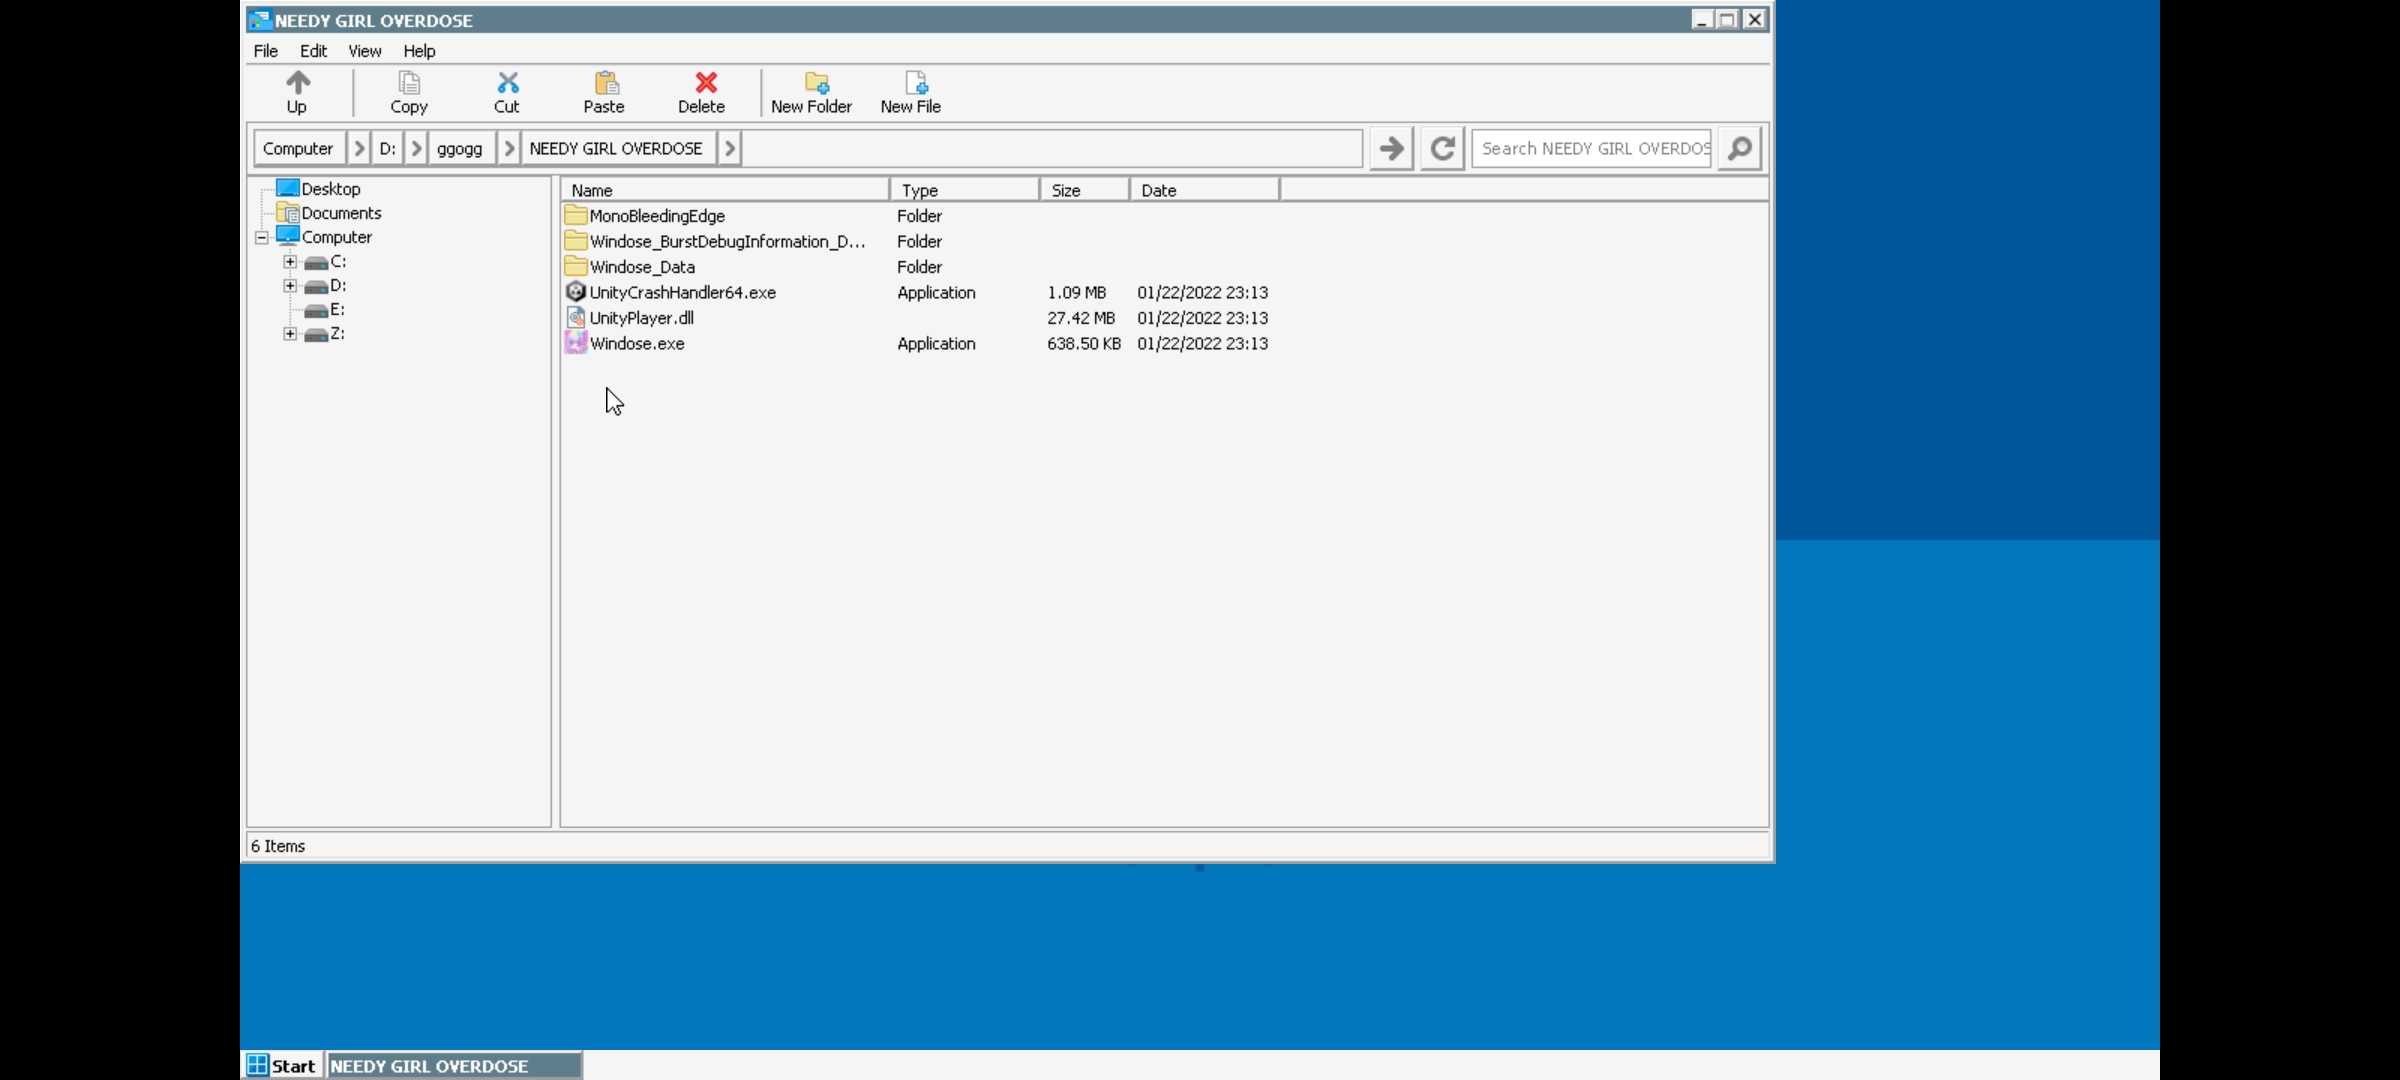Open the chevron after Computer breadcrumb
Viewport: 2400px width, 1080px height.
tap(359, 149)
